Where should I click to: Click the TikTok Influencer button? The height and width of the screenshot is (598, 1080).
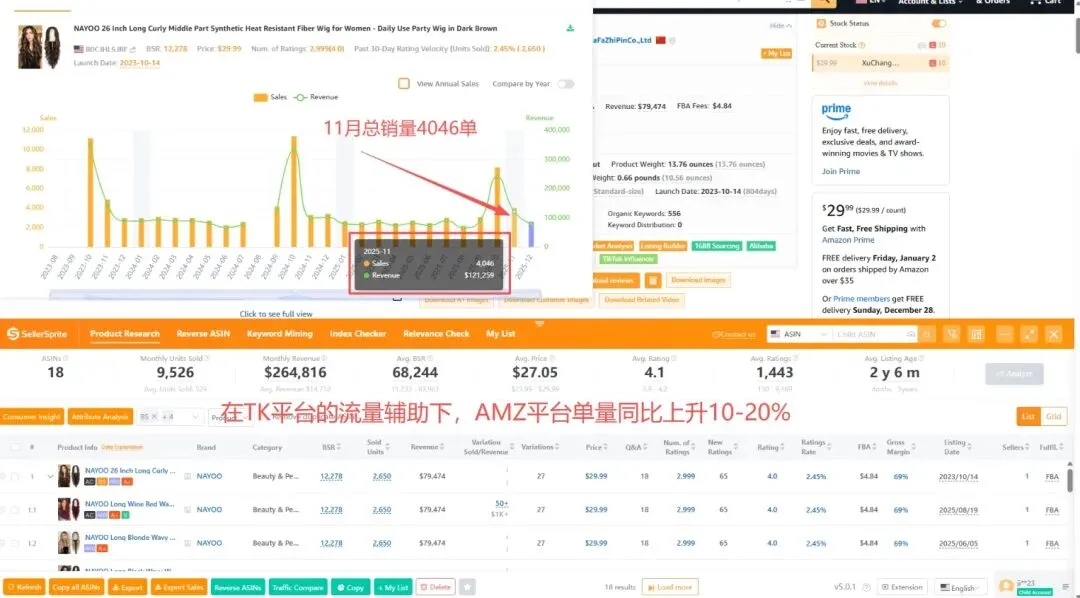click(628, 259)
